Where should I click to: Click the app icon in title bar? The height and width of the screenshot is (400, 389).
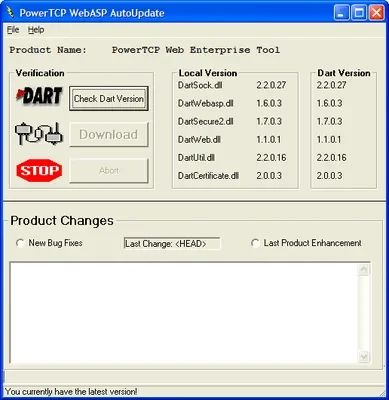(11, 13)
